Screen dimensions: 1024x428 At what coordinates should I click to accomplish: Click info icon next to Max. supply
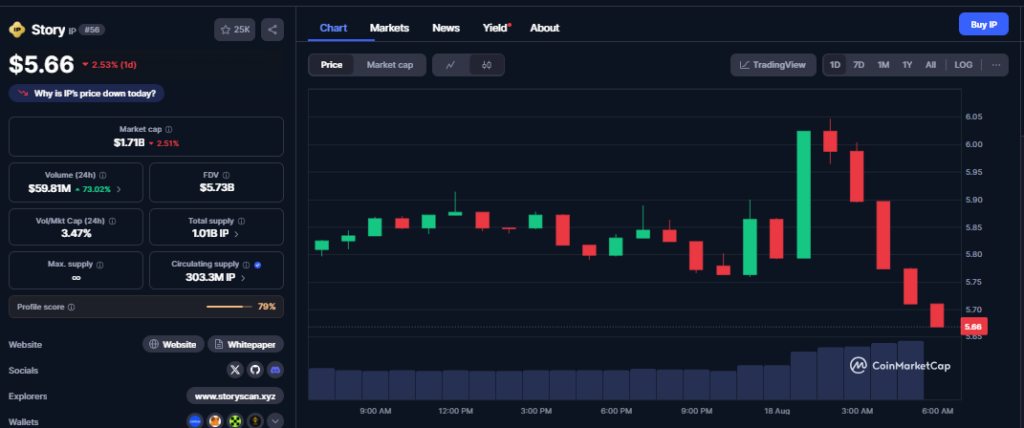tap(100, 265)
